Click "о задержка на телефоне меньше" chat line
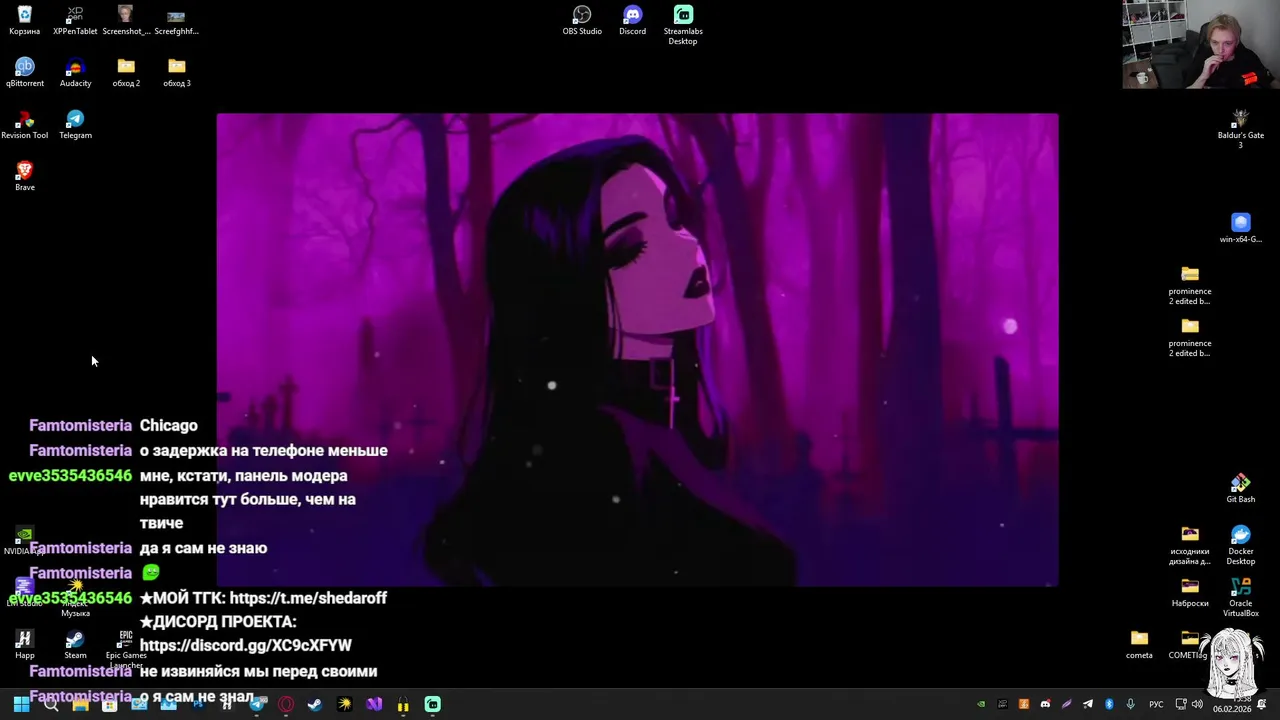Viewport: 1280px width, 720px height. coord(264,451)
